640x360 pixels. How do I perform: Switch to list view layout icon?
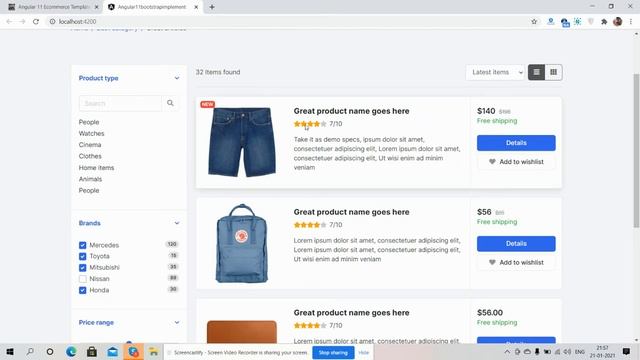536,72
